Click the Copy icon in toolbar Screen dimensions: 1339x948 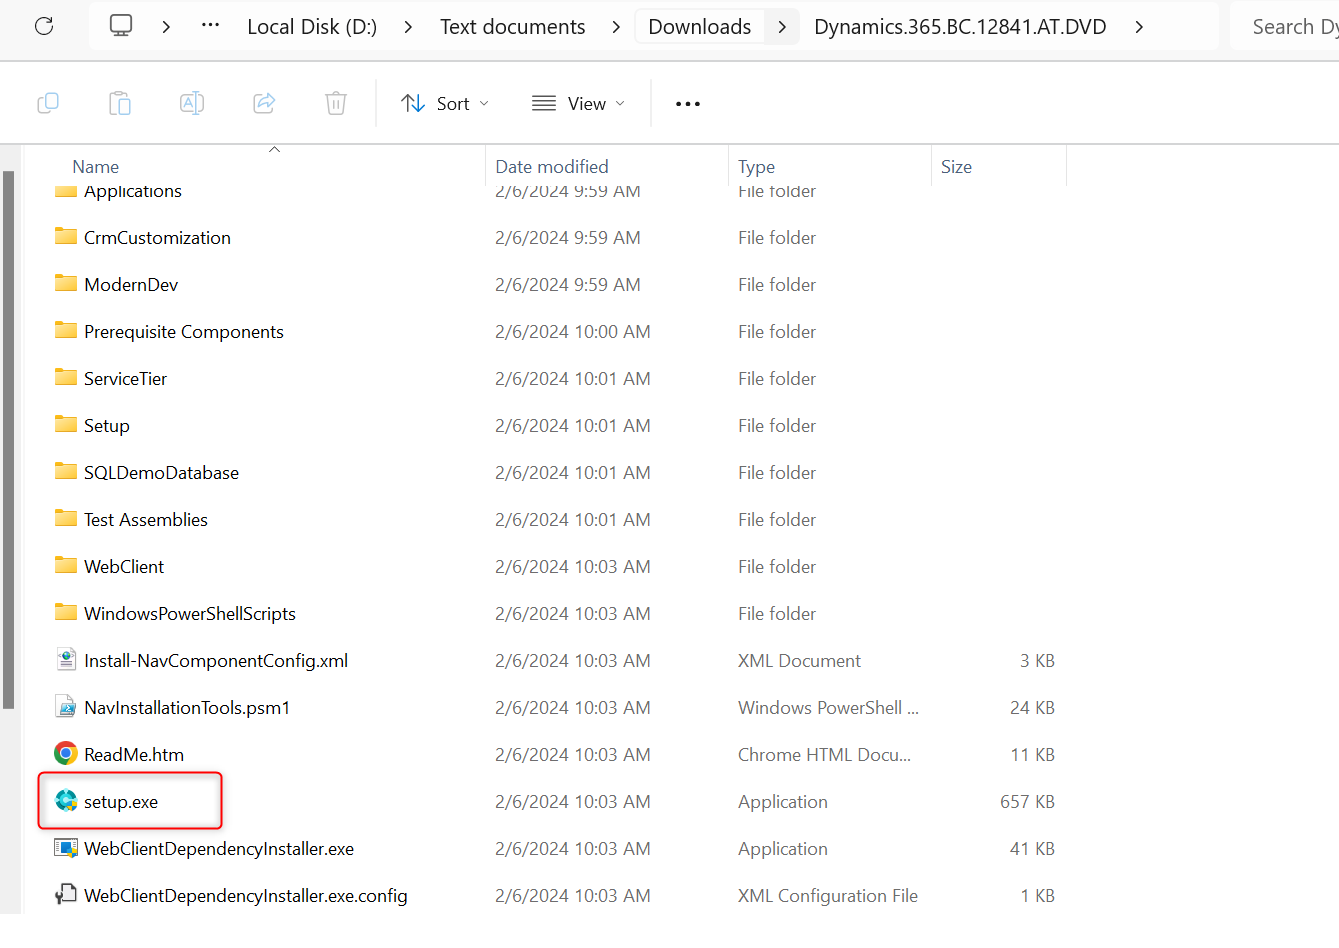[x=48, y=103]
